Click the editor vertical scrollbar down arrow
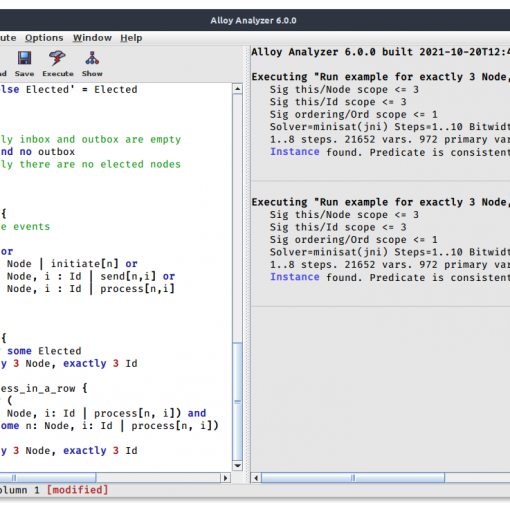510x510 pixels. (x=237, y=466)
